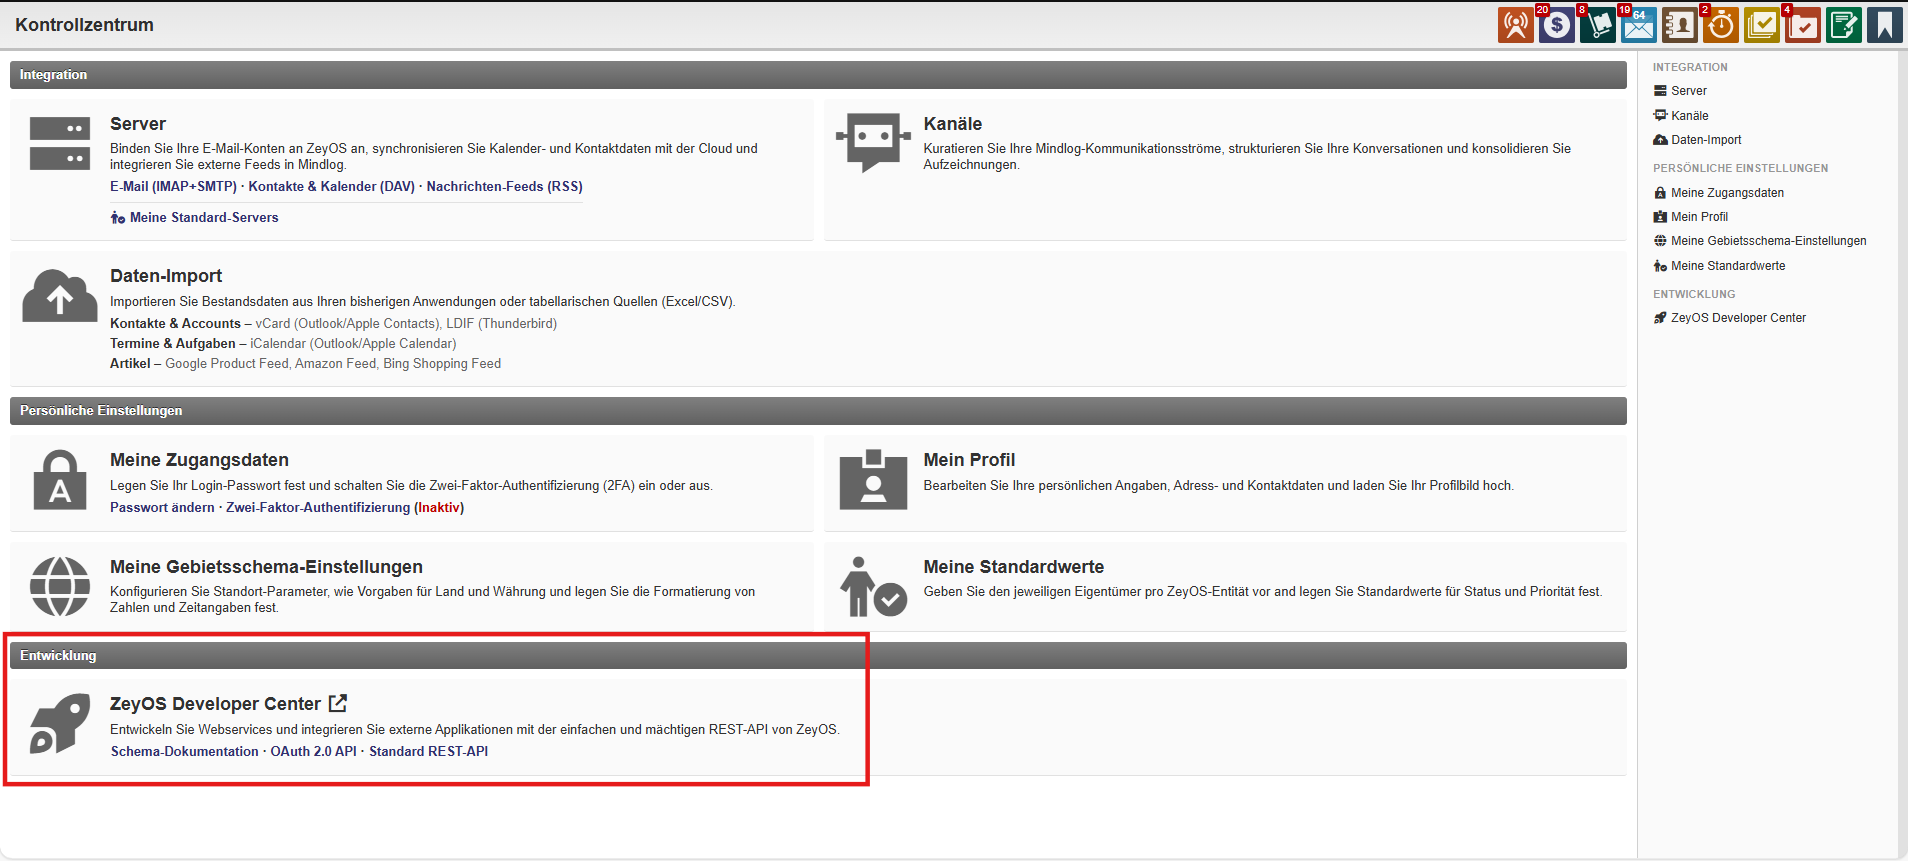This screenshot has width=1908, height=861.
Task: Open the E-Mail (IMAP+SMTP) link
Action: pyautogui.click(x=173, y=187)
